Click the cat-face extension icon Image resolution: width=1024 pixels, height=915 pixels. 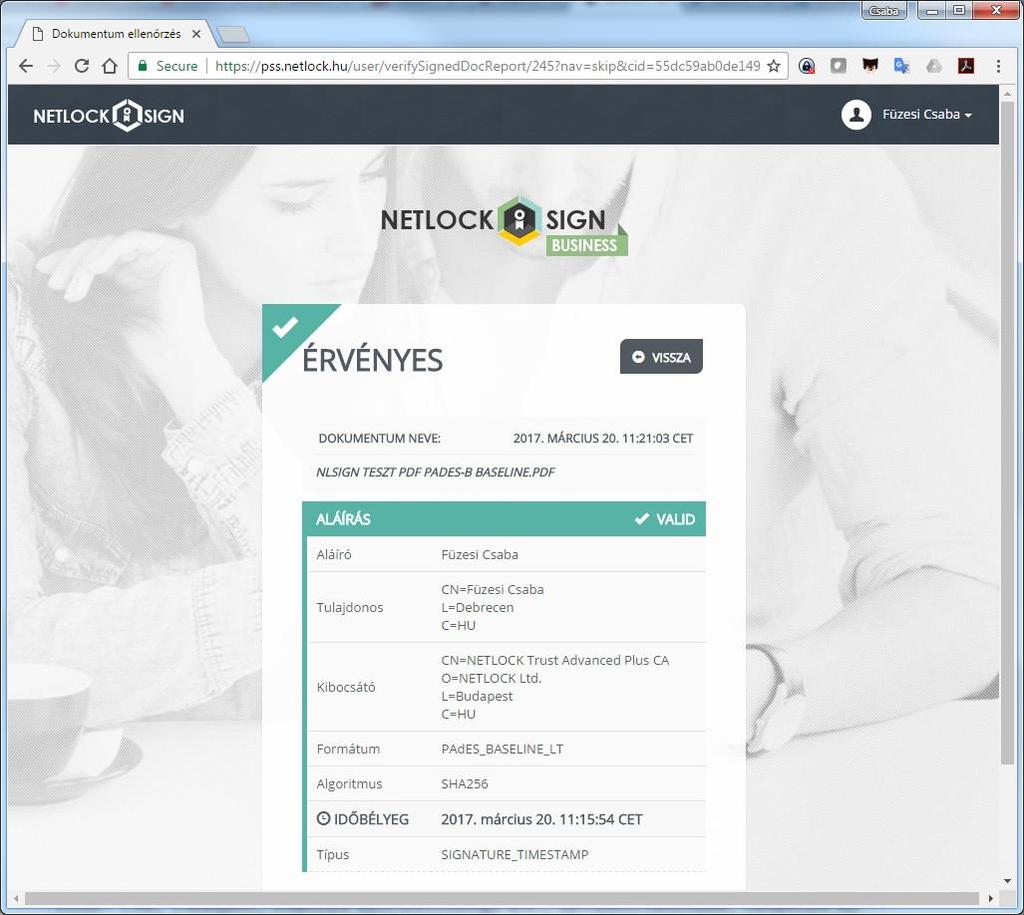(x=870, y=66)
